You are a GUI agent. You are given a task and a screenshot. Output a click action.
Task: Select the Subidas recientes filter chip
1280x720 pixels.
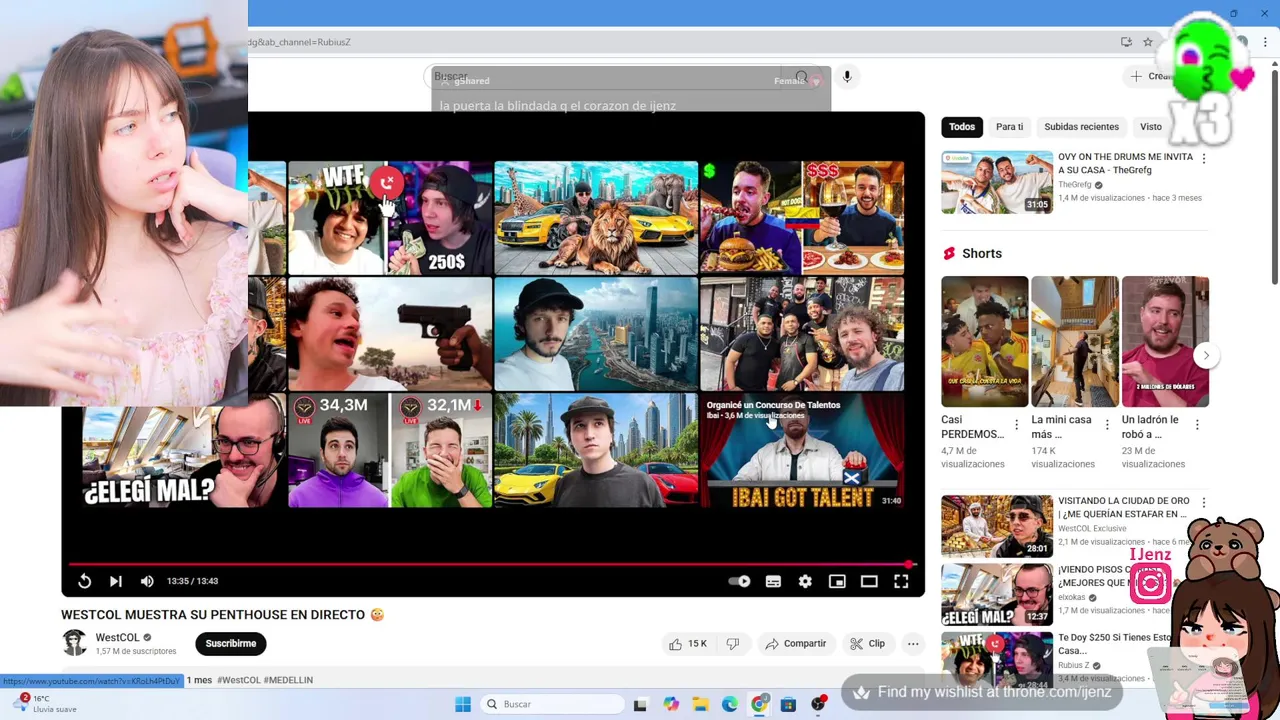point(1081,127)
